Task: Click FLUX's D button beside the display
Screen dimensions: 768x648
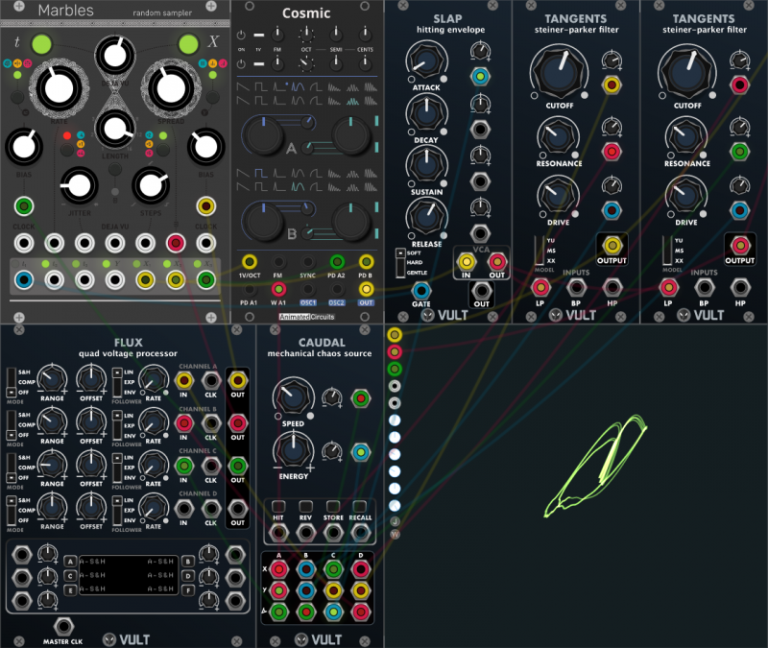Action: 188,576
